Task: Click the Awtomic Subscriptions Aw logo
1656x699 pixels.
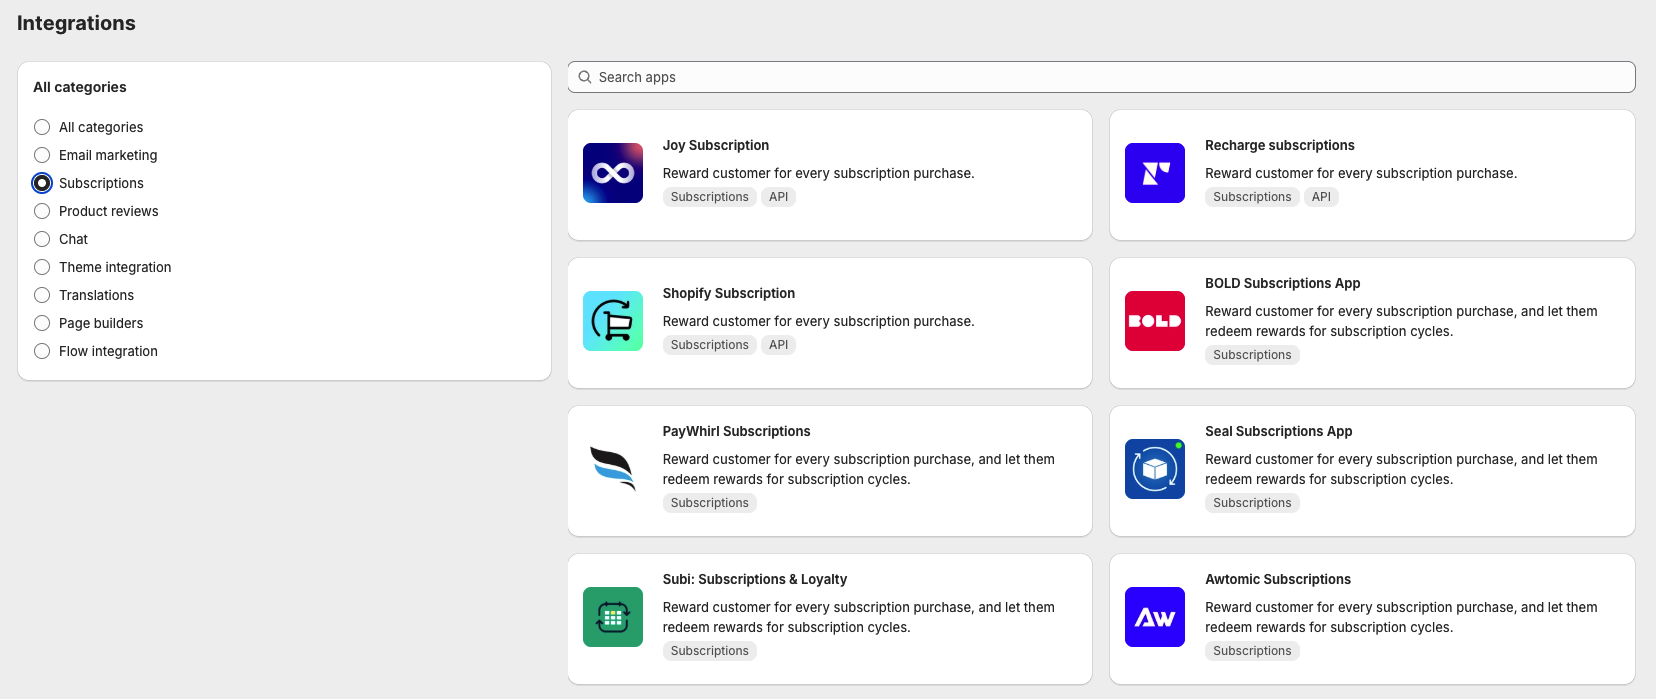Action: (1154, 617)
